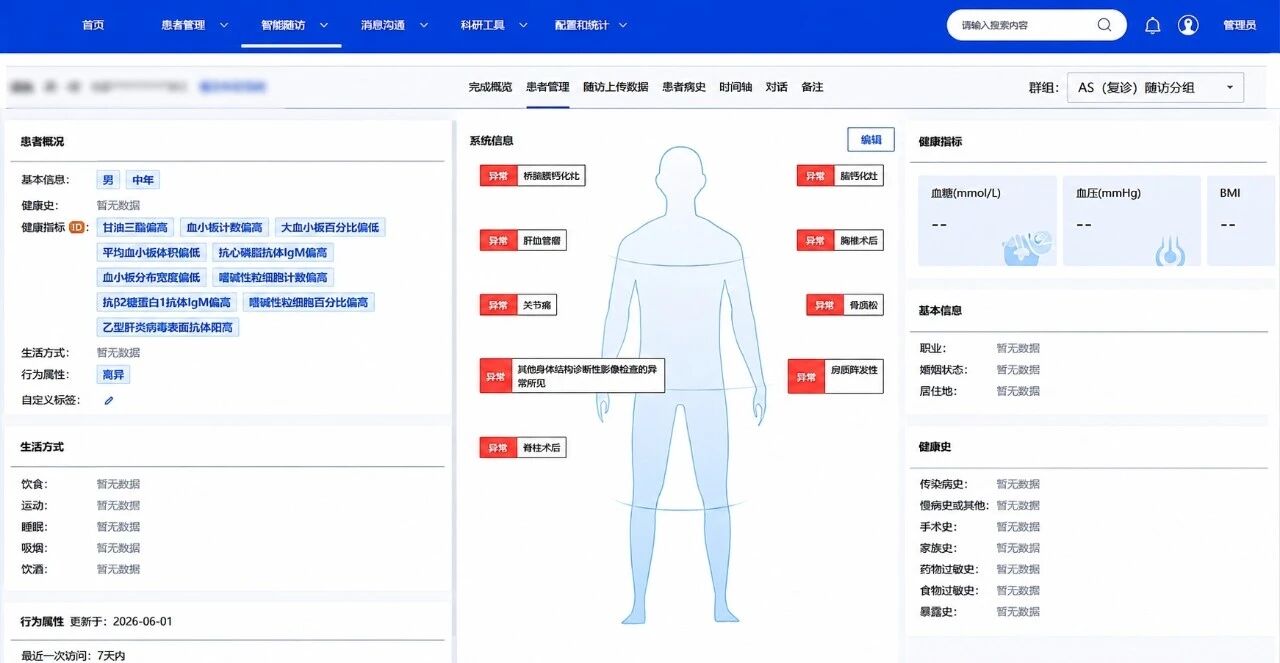Open 患者管理 in top navigation
The height and width of the screenshot is (663, 1280).
click(x=183, y=25)
